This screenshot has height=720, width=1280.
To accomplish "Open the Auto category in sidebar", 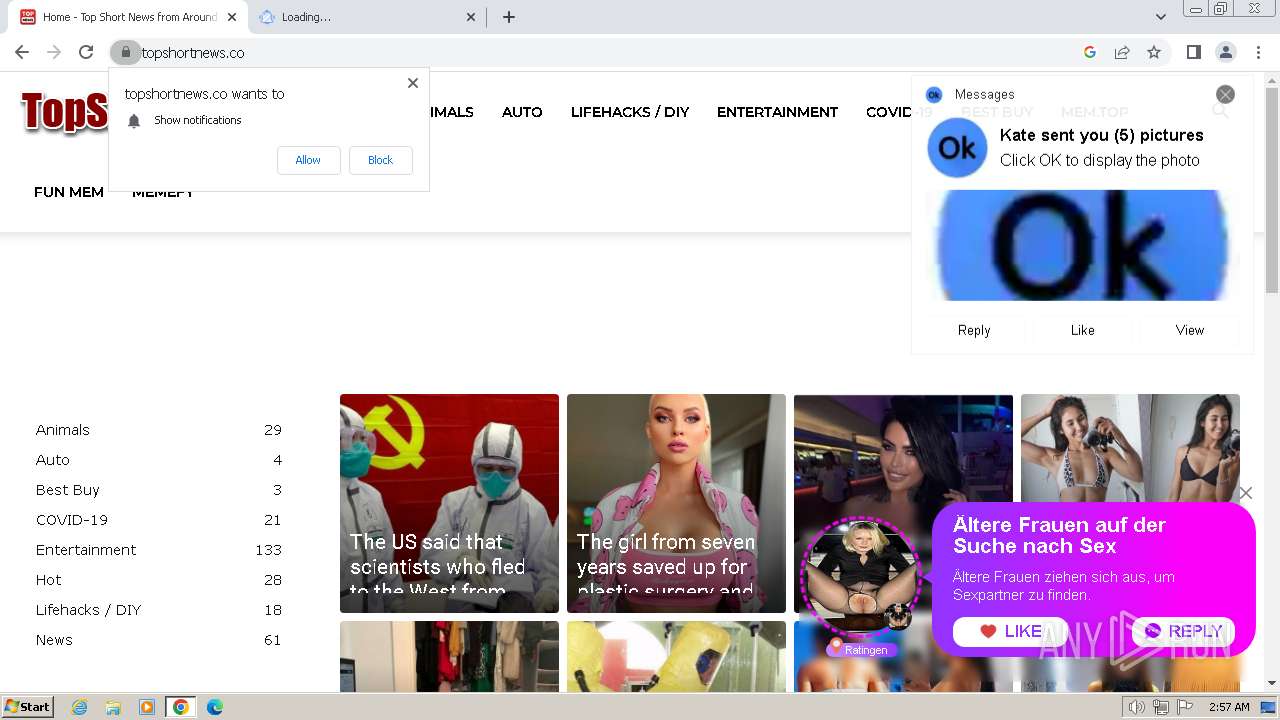I will [53, 460].
